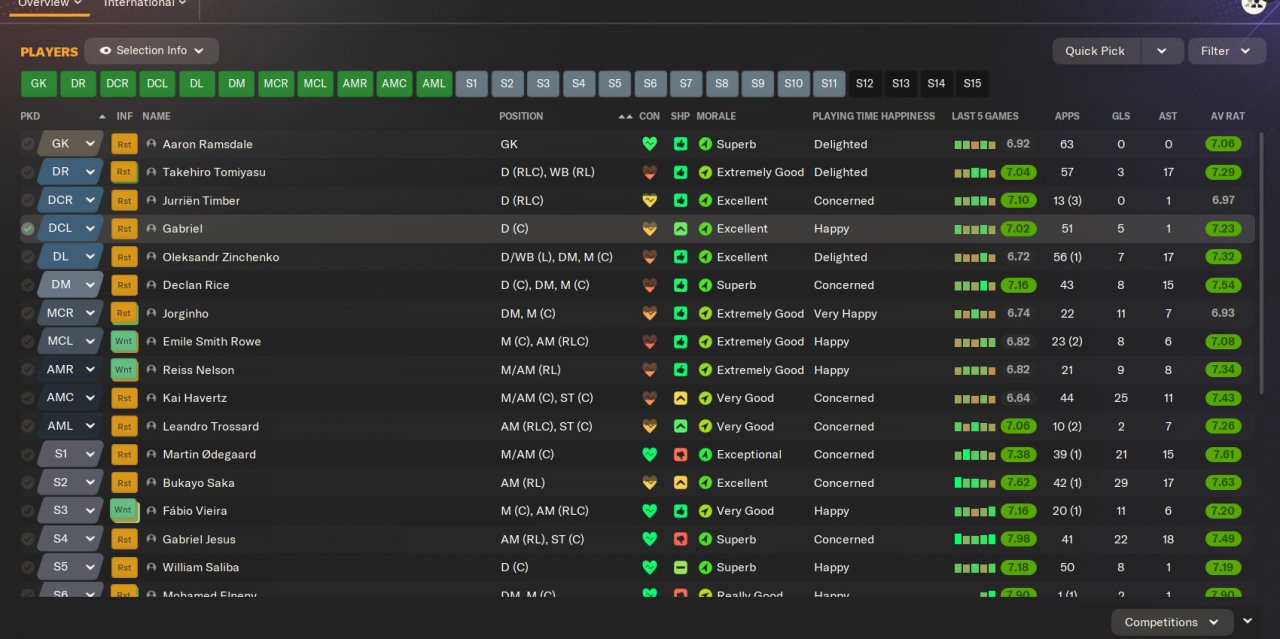Click Kai Havertz's yellow match sharpness icon
Viewport: 1280px width, 639px height.
(680, 398)
